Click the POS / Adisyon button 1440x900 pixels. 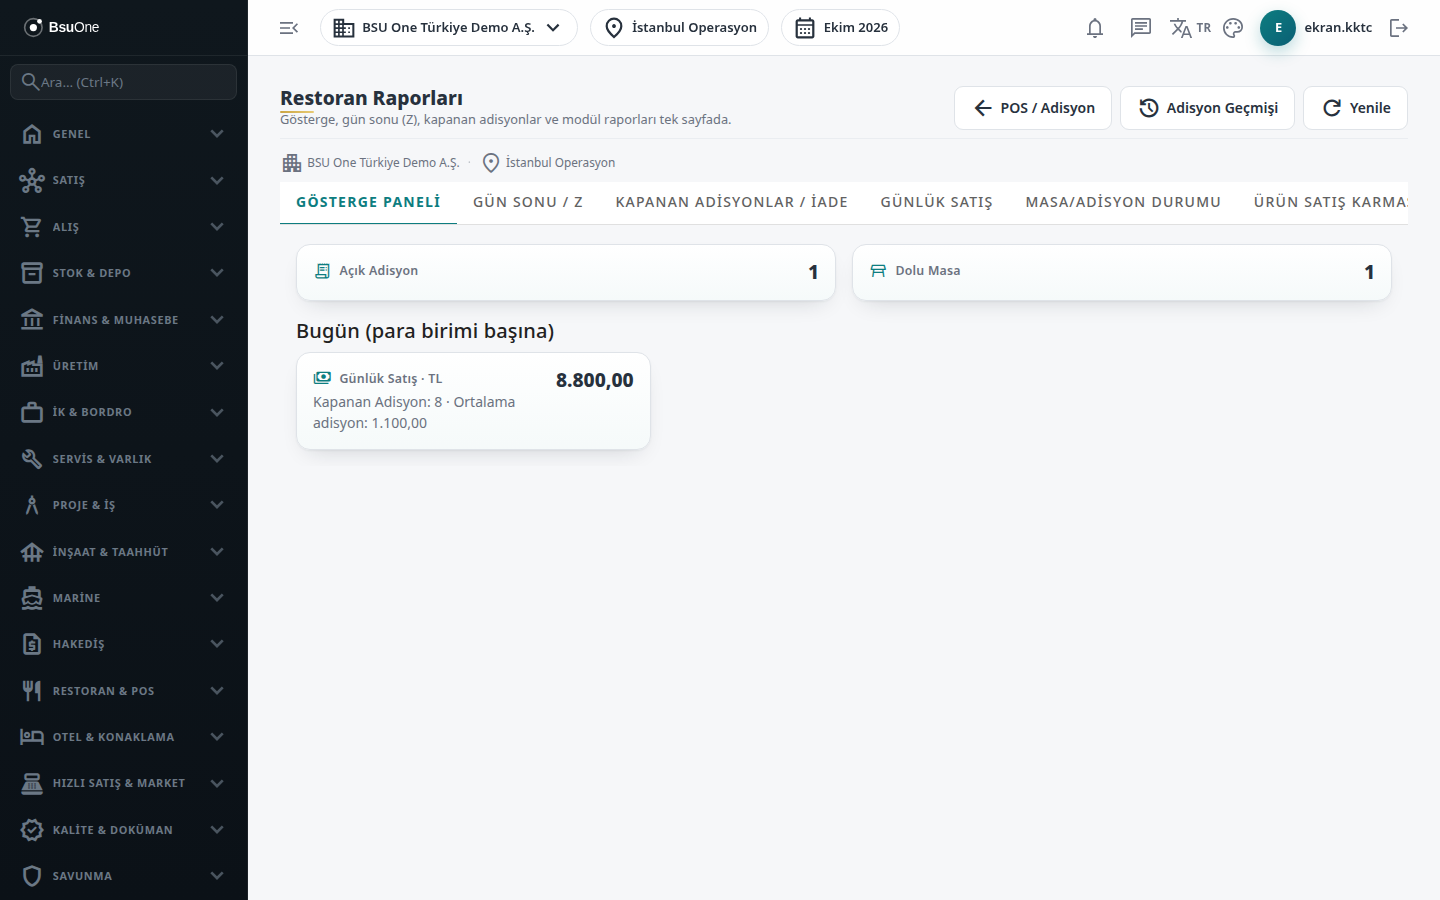(1033, 108)
